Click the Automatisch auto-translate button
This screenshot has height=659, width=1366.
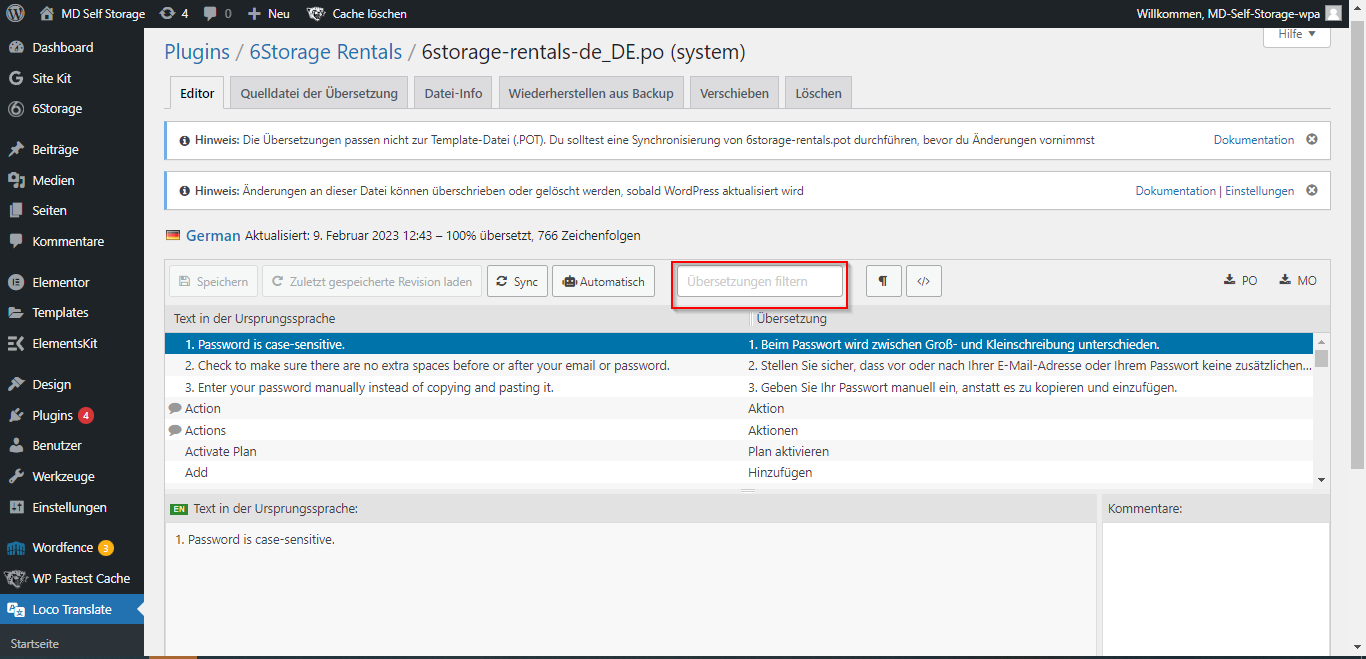[x=603, y=281]
